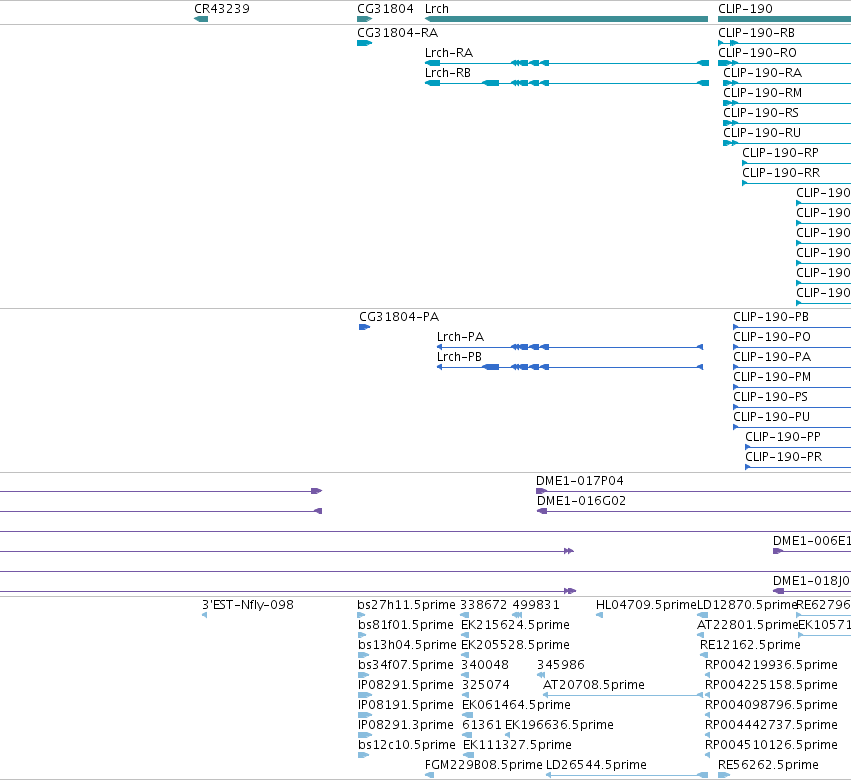Click the RP004442737.5prime EST label
This screenshot has height=780, width=851.
tap(771, 725)
